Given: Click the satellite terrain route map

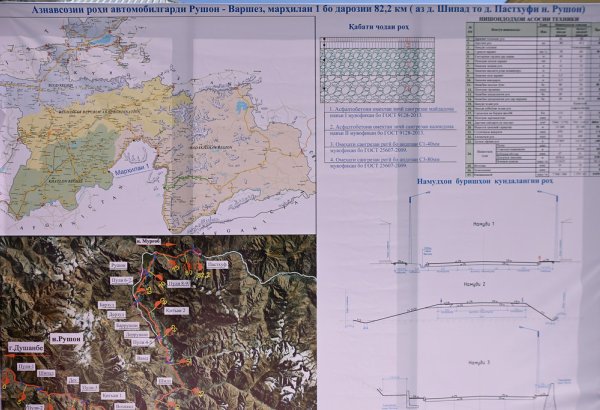Looking at the screenshot, I should click(158, 323).
